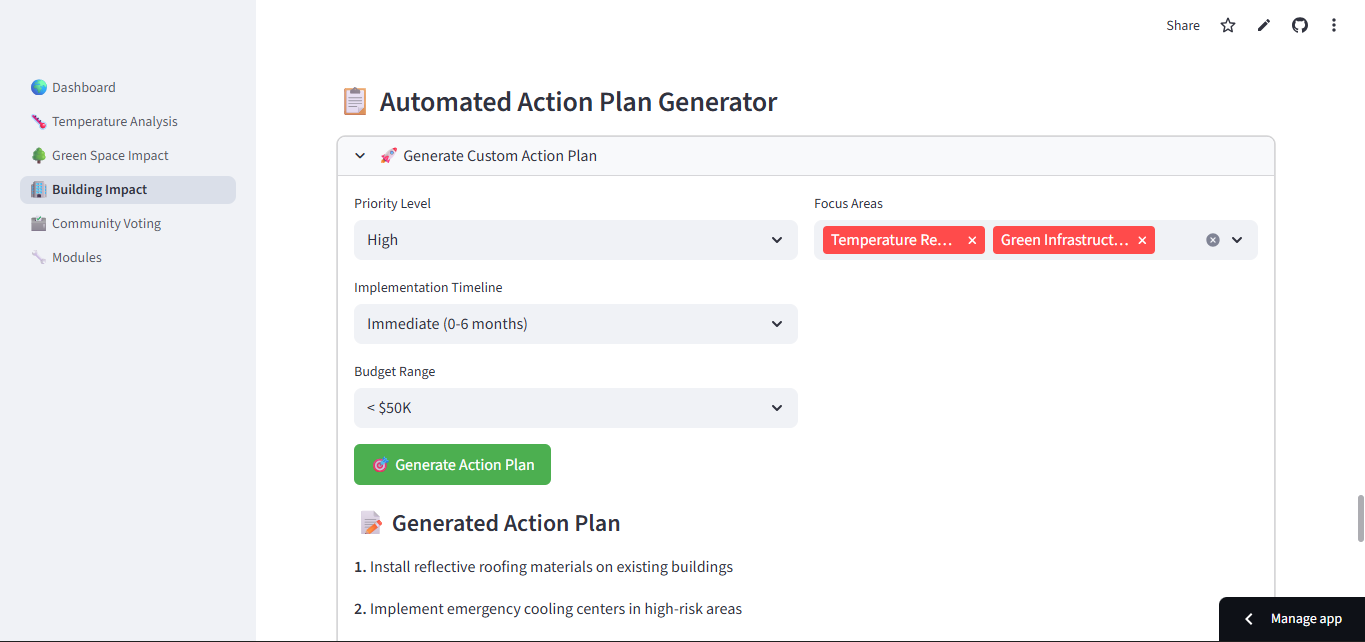The width and height of the screenshot is (1365, 642).
Task: Open the Community Voting page
Action: click(x=106, y=224)
